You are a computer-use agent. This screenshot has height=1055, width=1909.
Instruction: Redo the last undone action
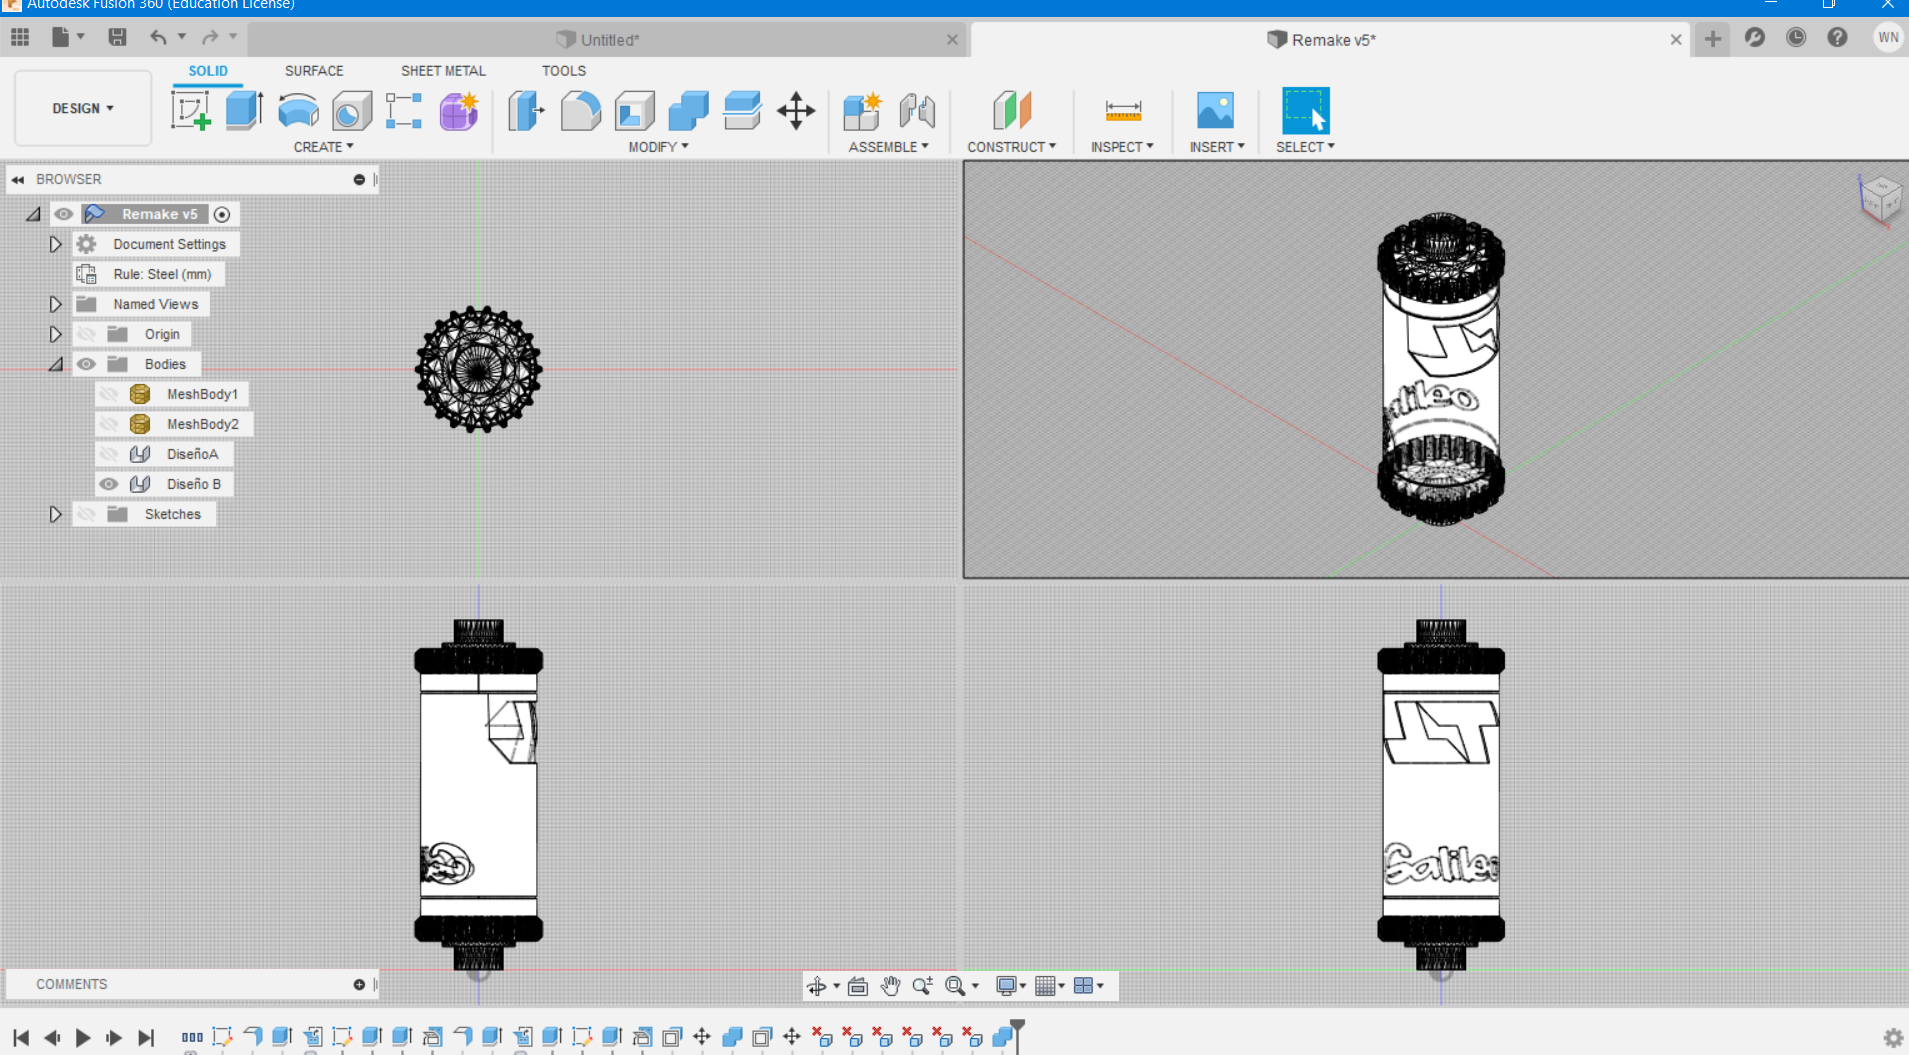pyautogui.click(x=210, y=38)
